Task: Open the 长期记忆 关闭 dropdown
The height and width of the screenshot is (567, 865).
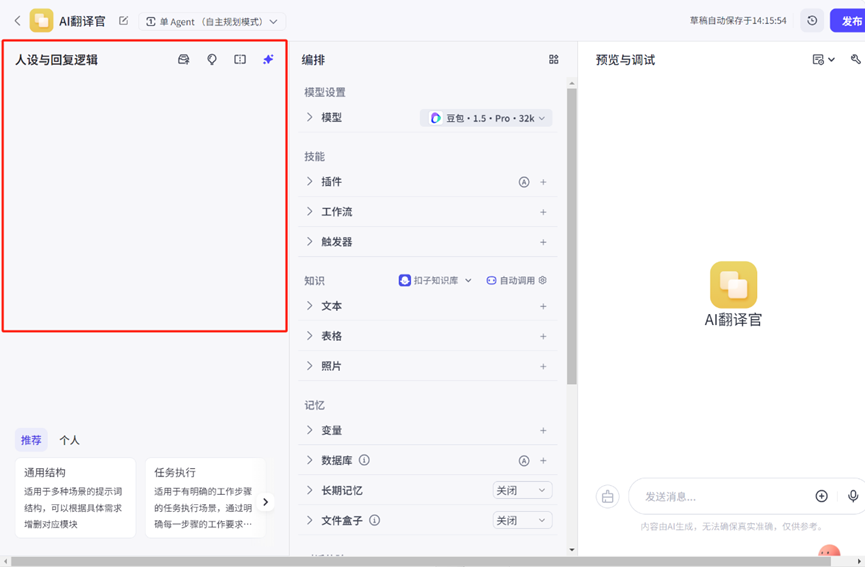Action: (522, 490)
